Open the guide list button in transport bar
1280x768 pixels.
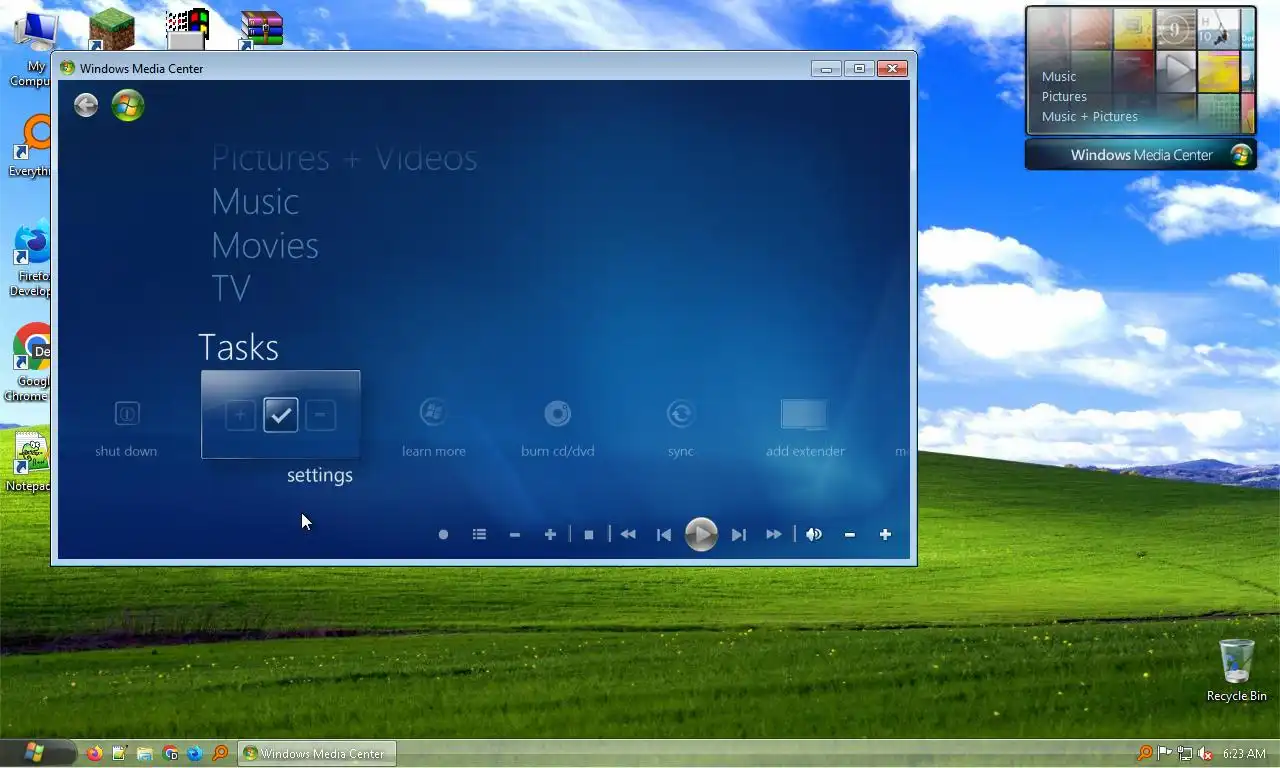click(480, 535)
